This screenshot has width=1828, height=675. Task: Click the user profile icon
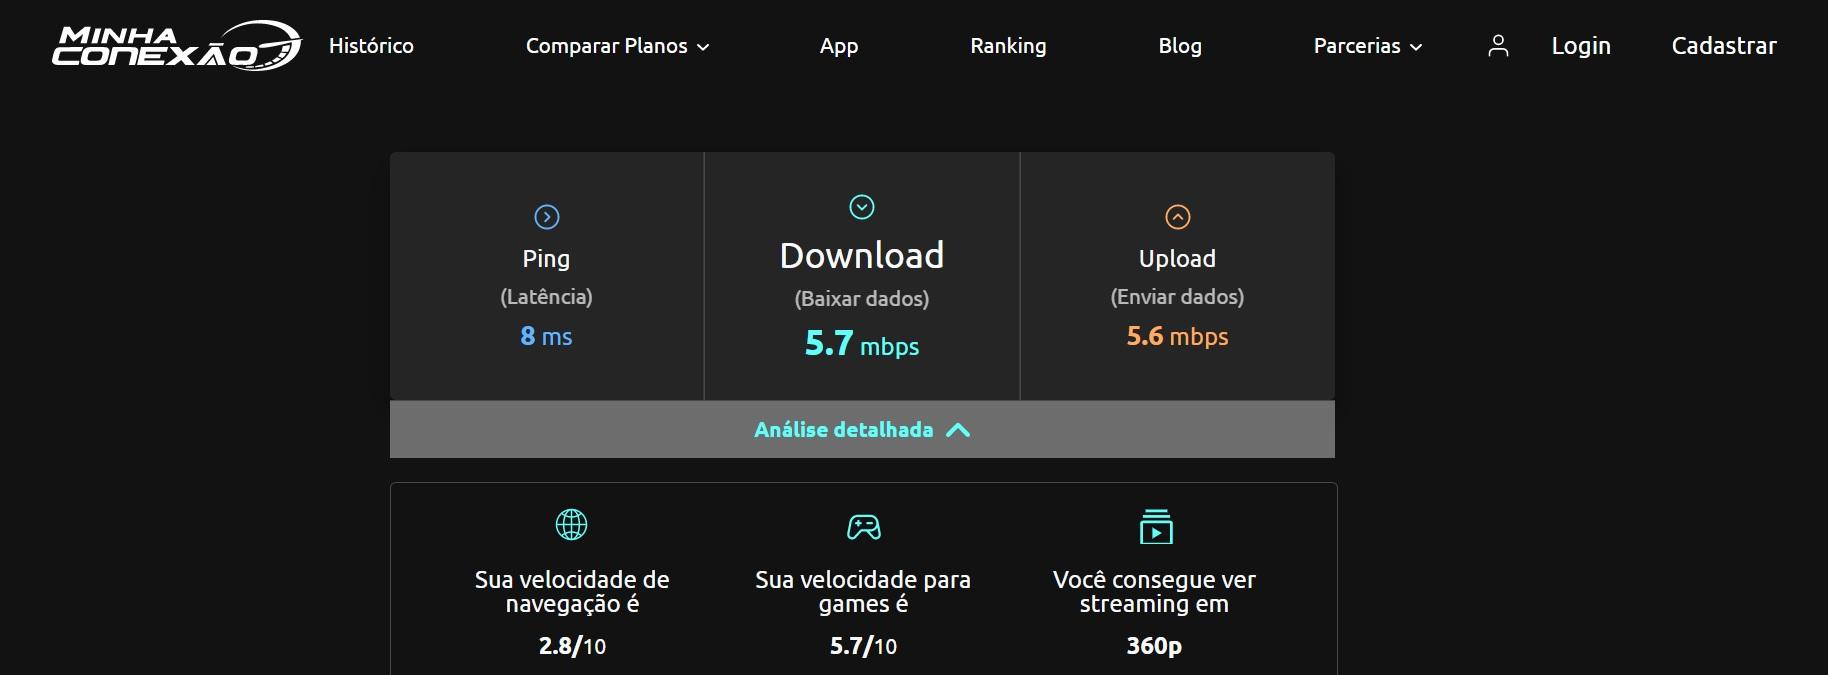pos(1498,46)
